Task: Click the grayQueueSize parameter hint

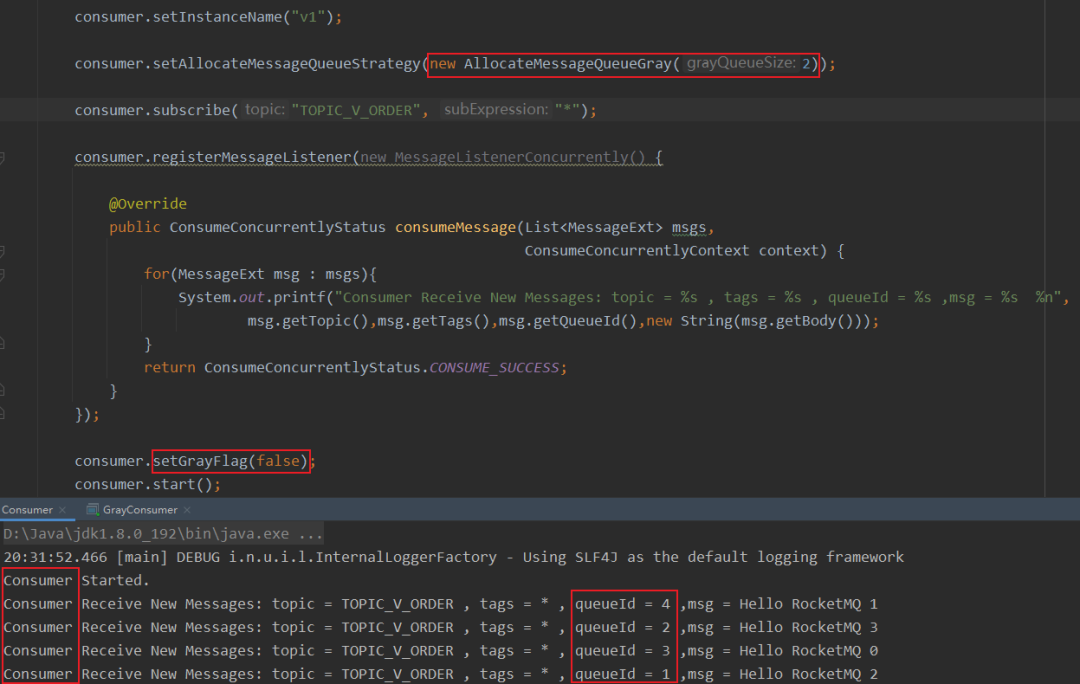Action: click(x=741, y=63)
